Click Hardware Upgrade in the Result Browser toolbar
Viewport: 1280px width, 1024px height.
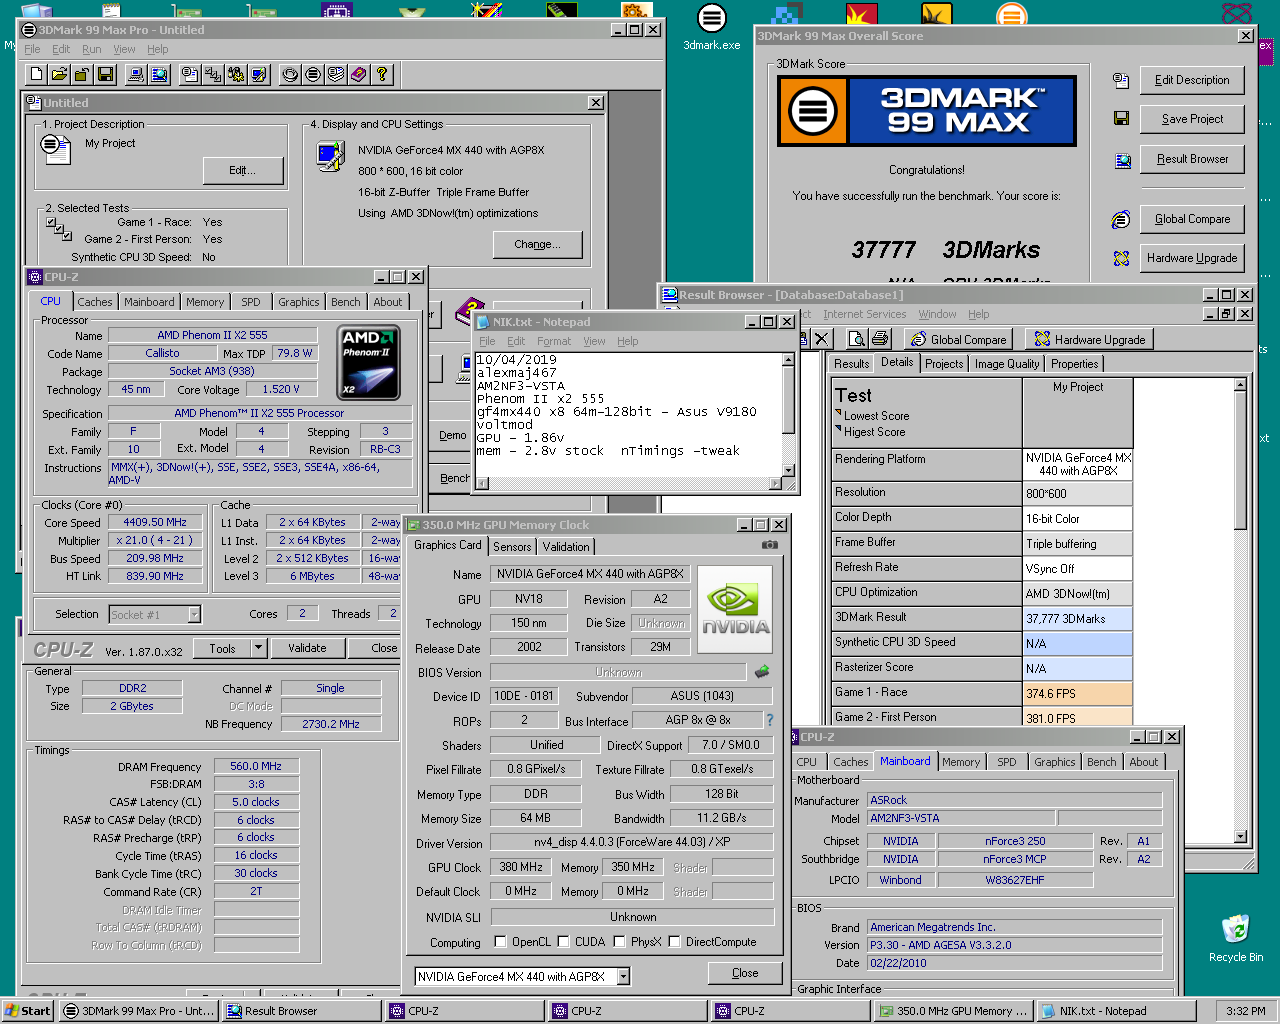coord(1090,339)
